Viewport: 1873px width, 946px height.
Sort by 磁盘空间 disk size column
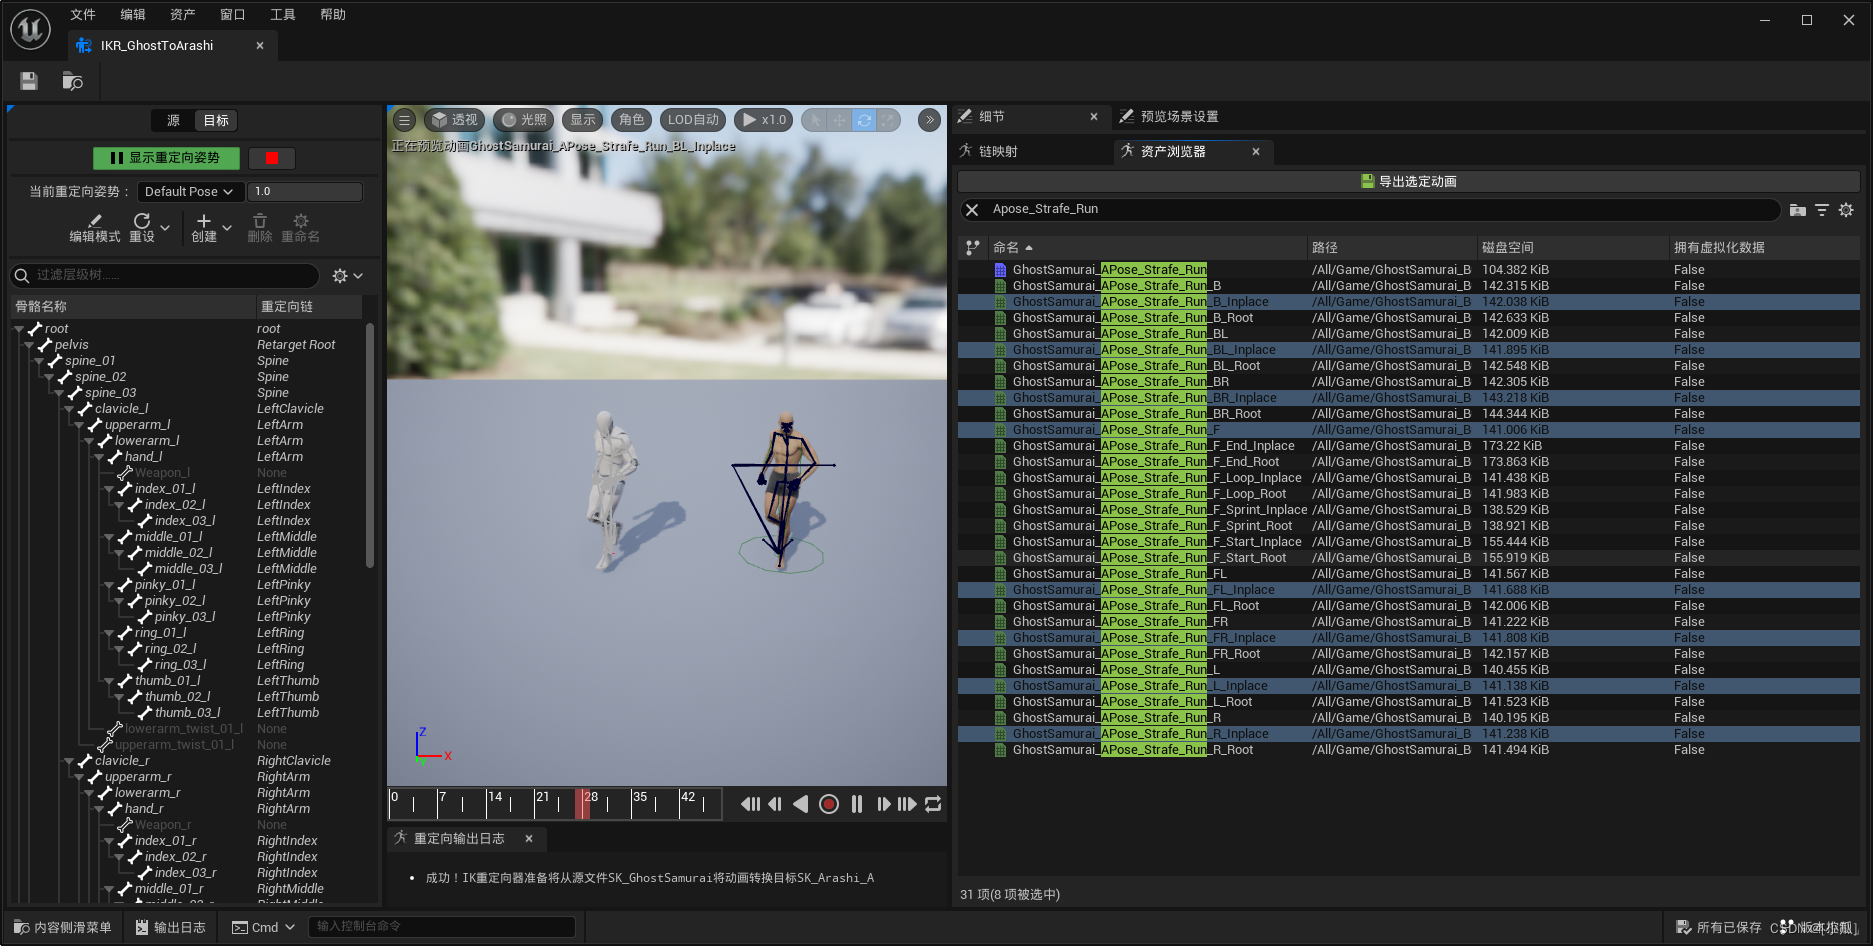[1572, 248]
